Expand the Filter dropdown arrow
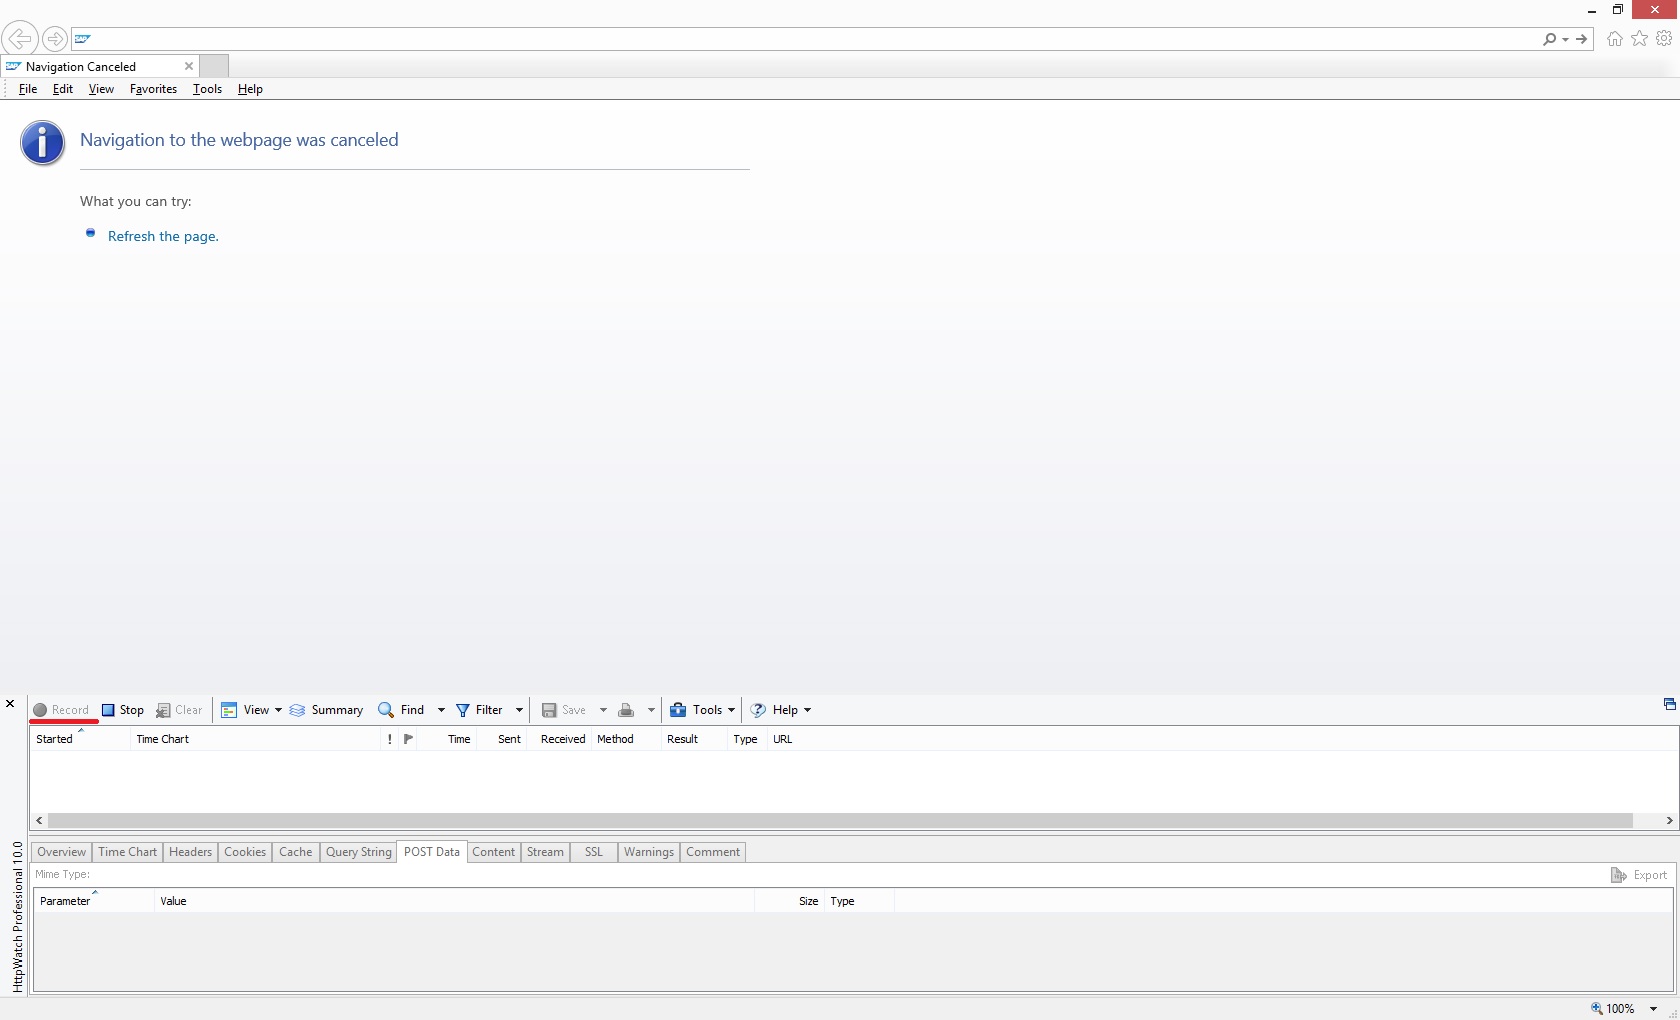Image resolution: width=1680 pixels, height=1020 pixels. [x=519, y=710]
